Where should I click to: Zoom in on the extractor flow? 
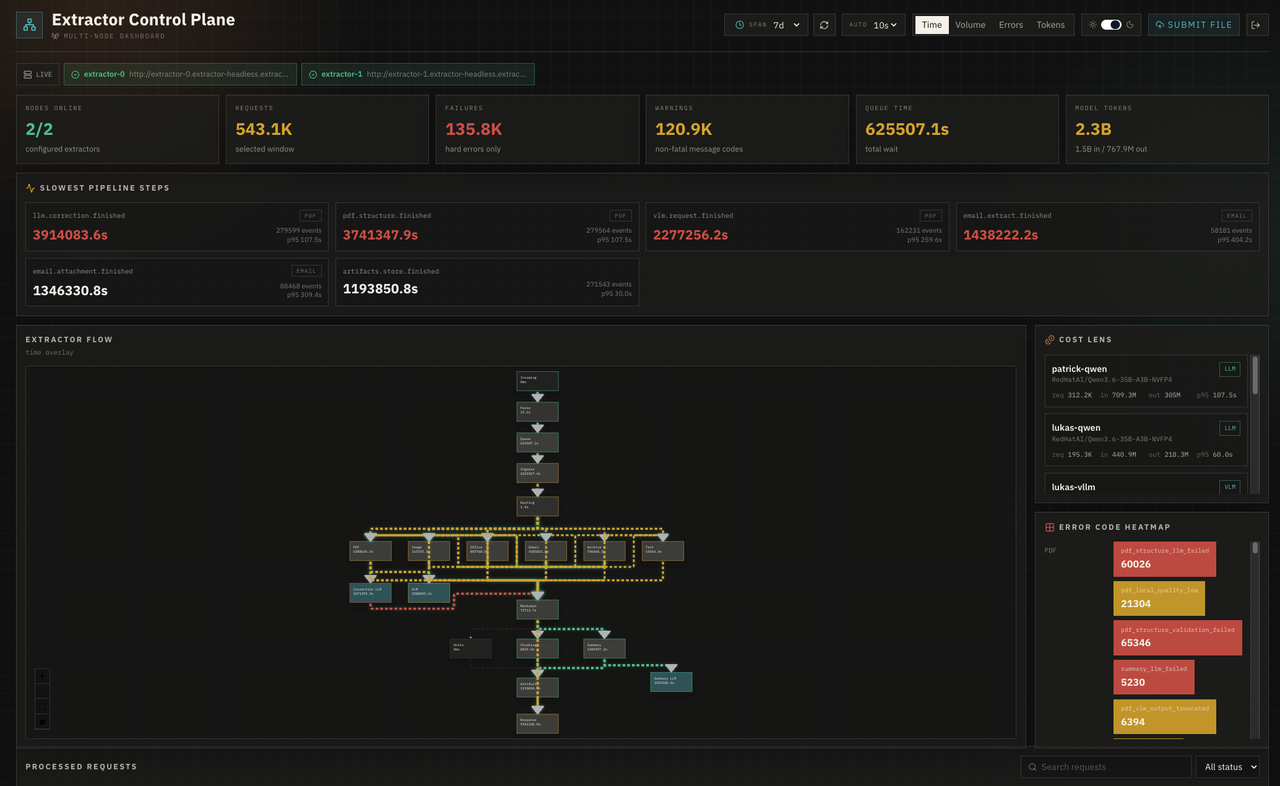42,676
